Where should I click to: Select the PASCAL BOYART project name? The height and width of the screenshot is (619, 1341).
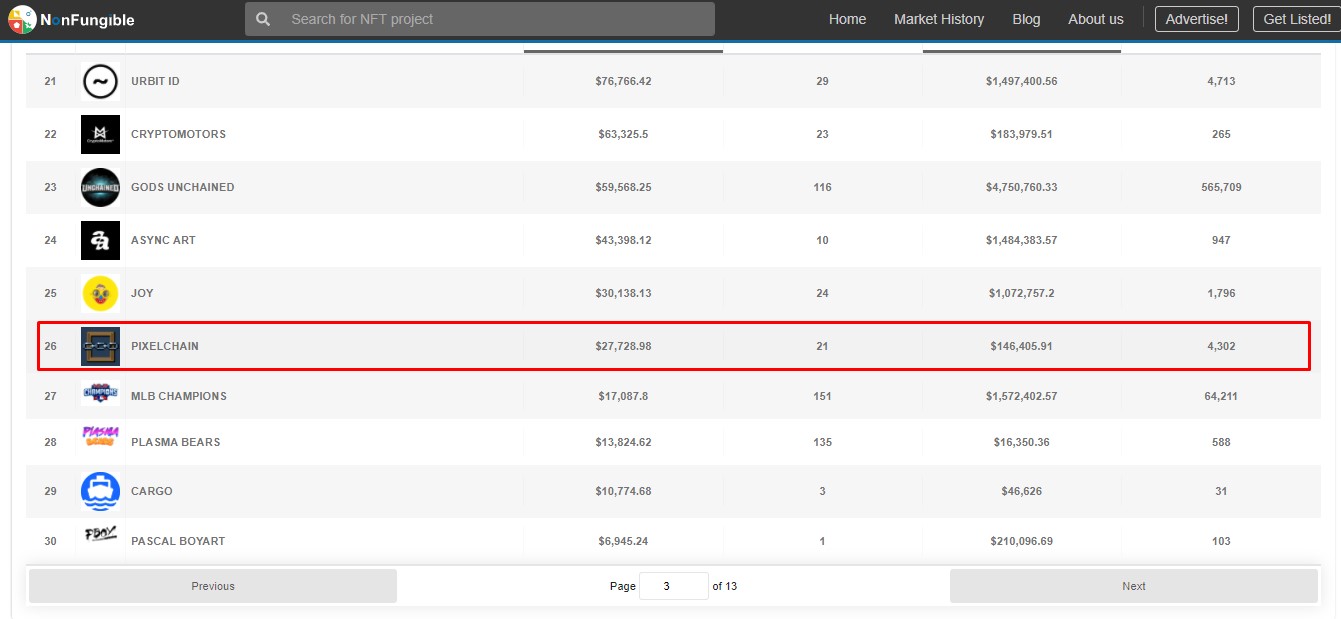178,541
